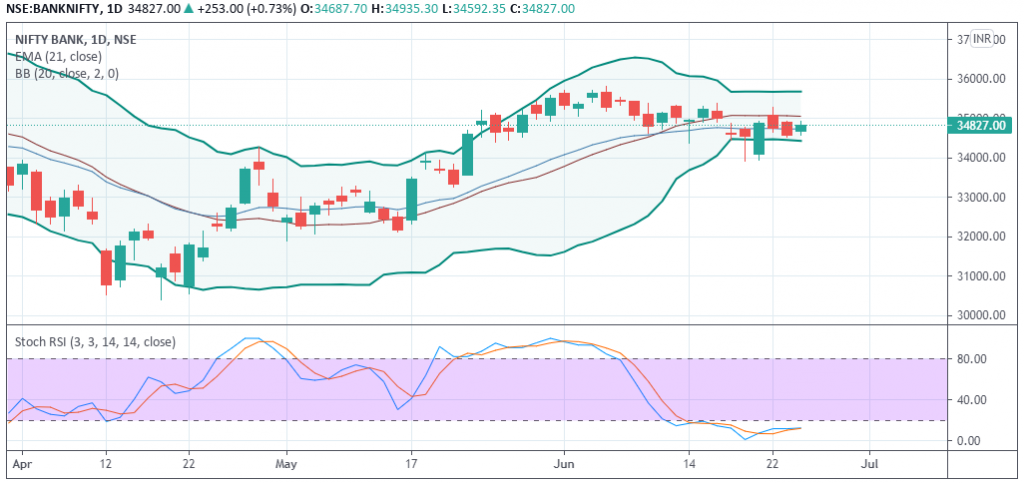
Task: Select the May date on time axis
Action: [286, 464]
